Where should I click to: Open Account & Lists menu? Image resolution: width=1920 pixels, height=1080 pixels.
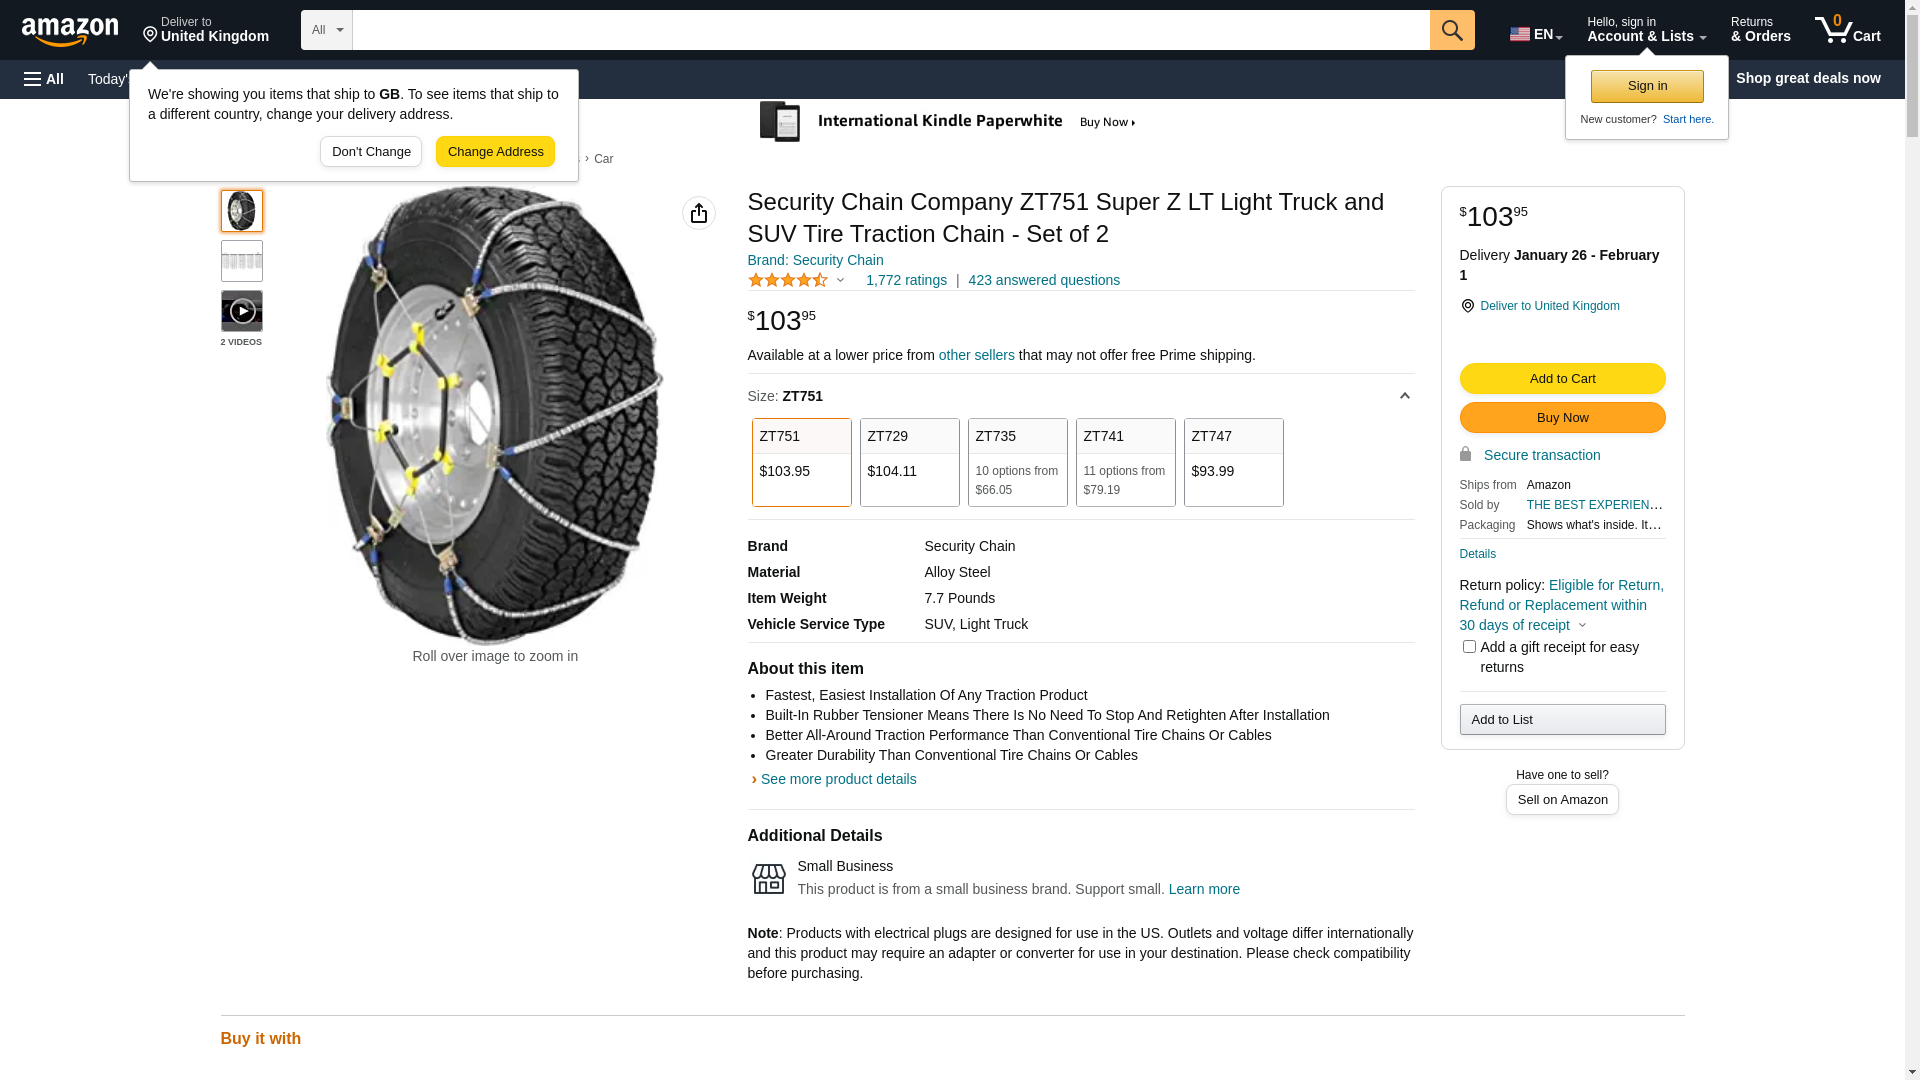(1646, 30)
